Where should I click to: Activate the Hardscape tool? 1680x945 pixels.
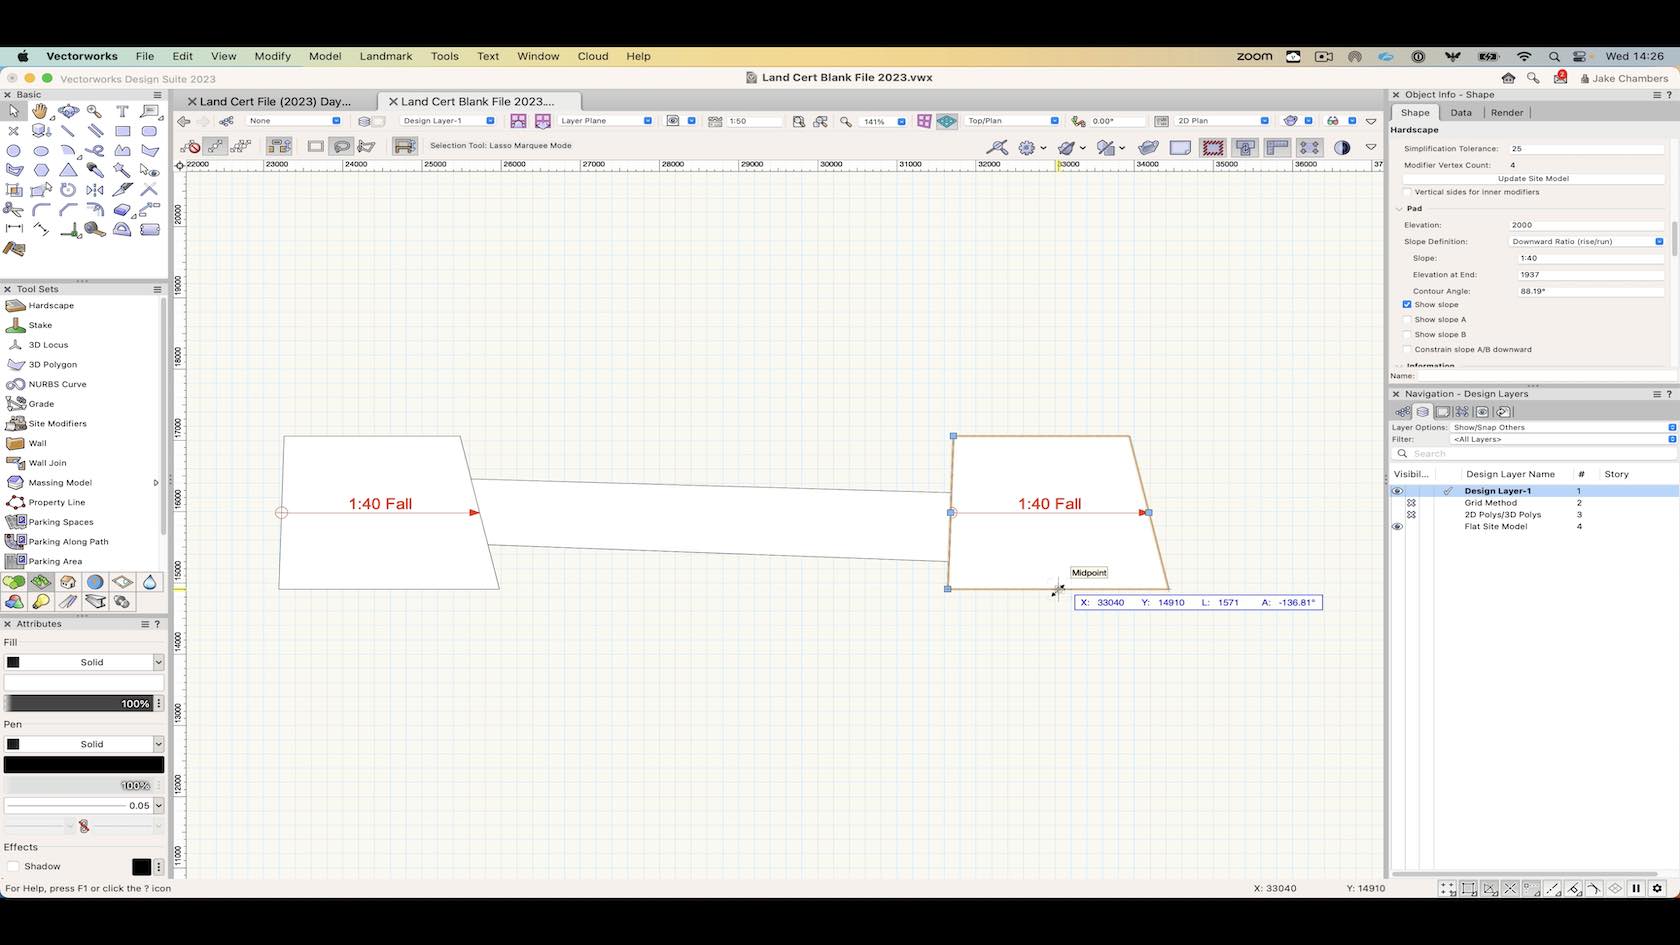[50, 306]
